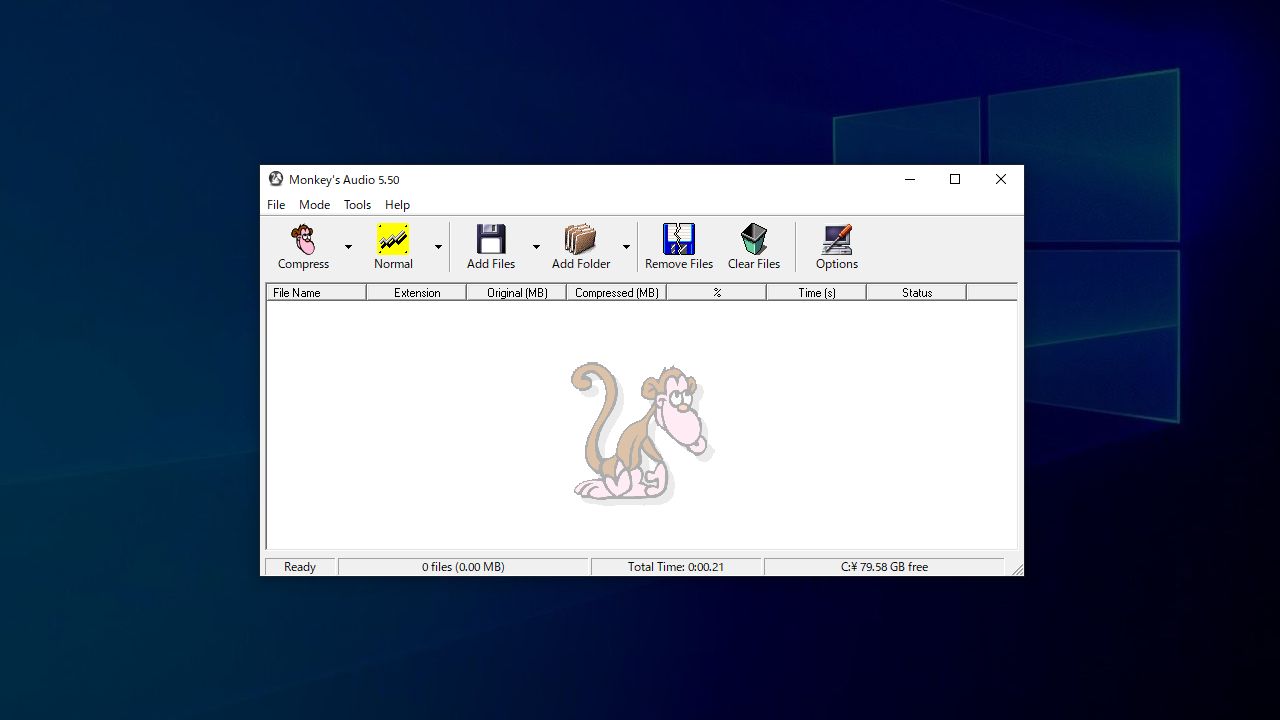Click the Add Folder icon
This screenshot has width=1280, height=720.
point(581,240)
